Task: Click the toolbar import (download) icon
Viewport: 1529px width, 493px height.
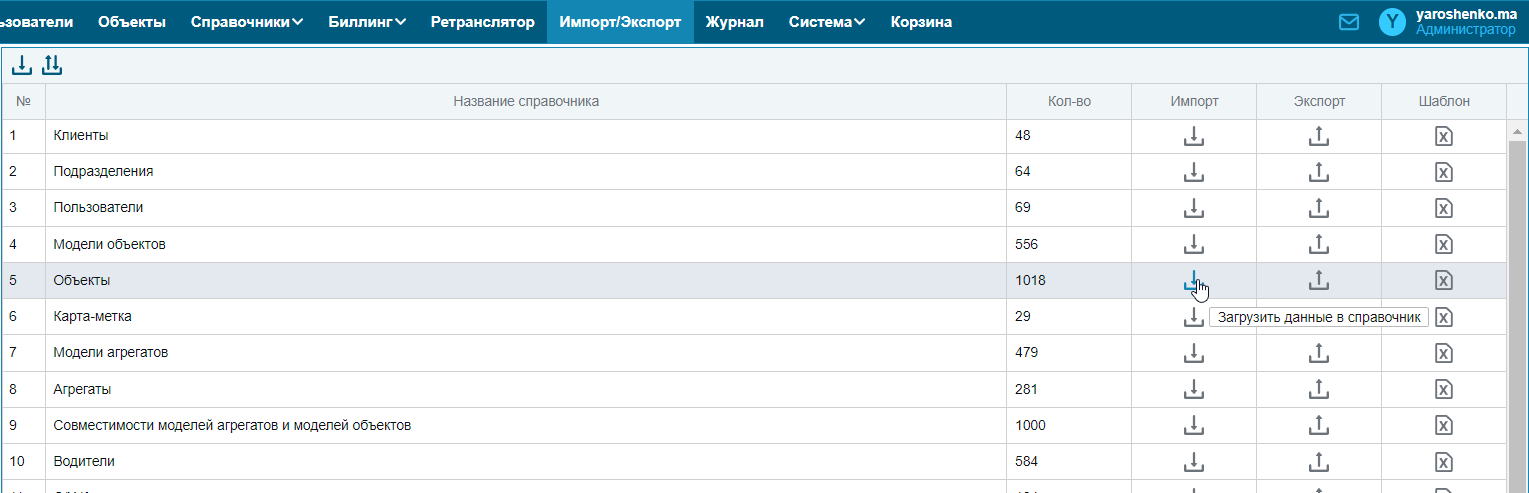Action: [21, 66]
